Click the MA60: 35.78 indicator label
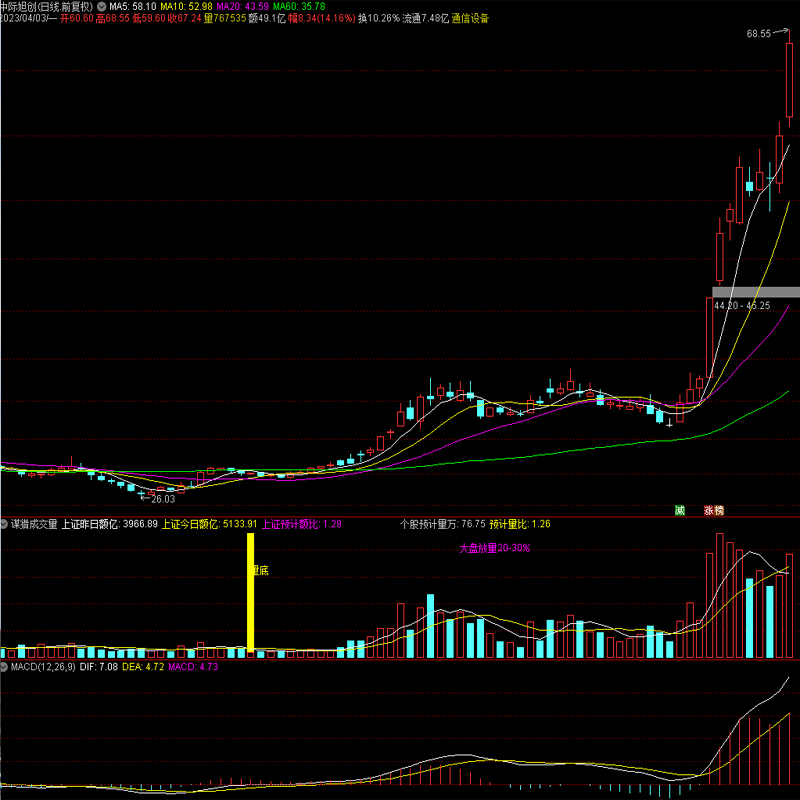Image resolution: width=800 pixels, height=800 pixels. click(300, 6)
